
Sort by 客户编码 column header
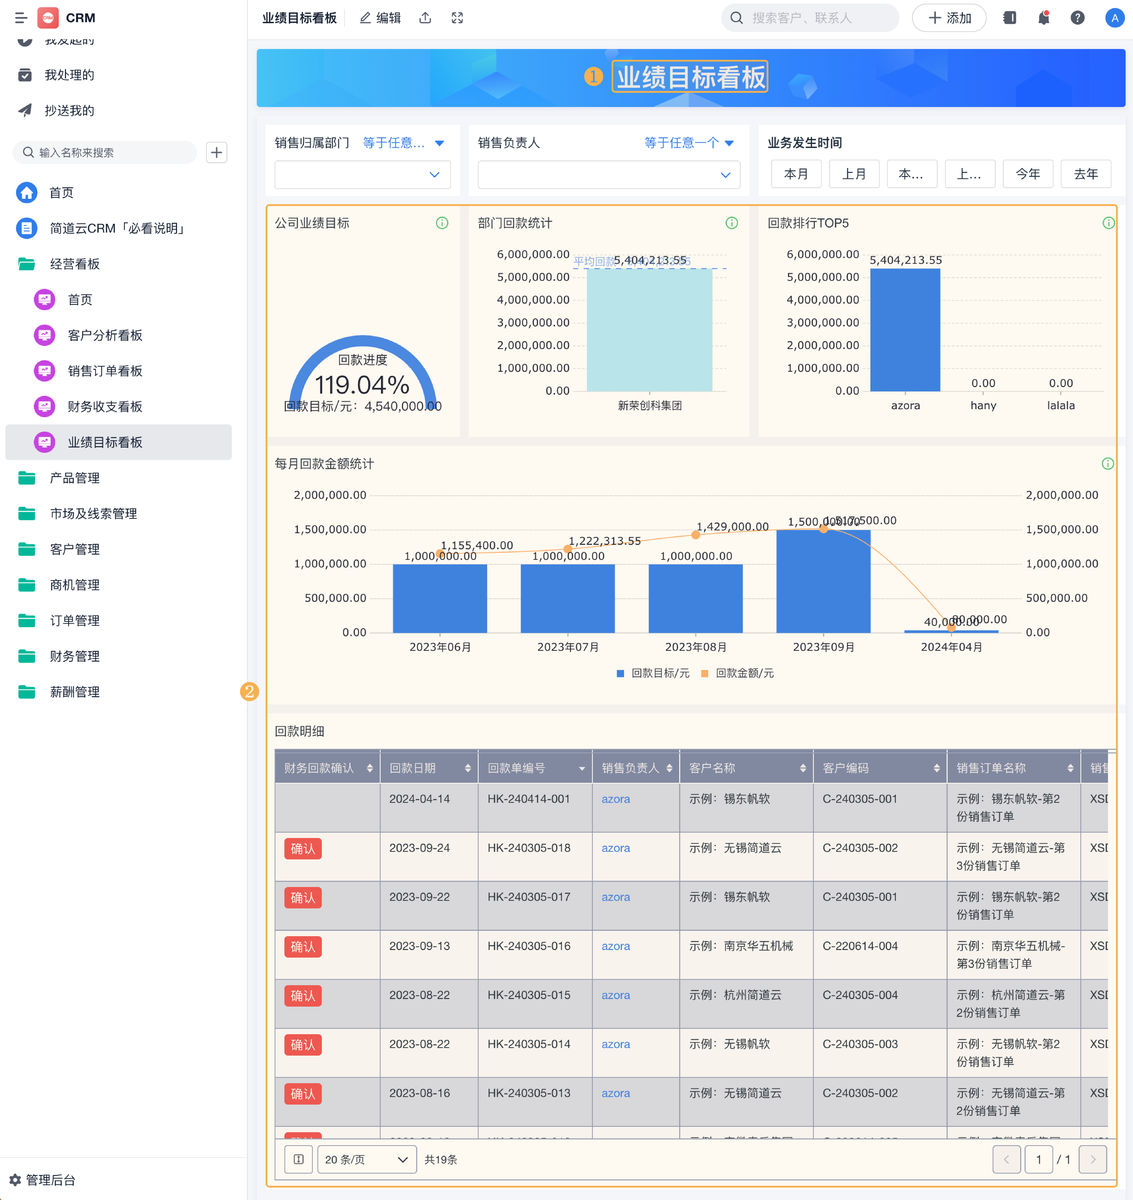[x=880, y=768]
